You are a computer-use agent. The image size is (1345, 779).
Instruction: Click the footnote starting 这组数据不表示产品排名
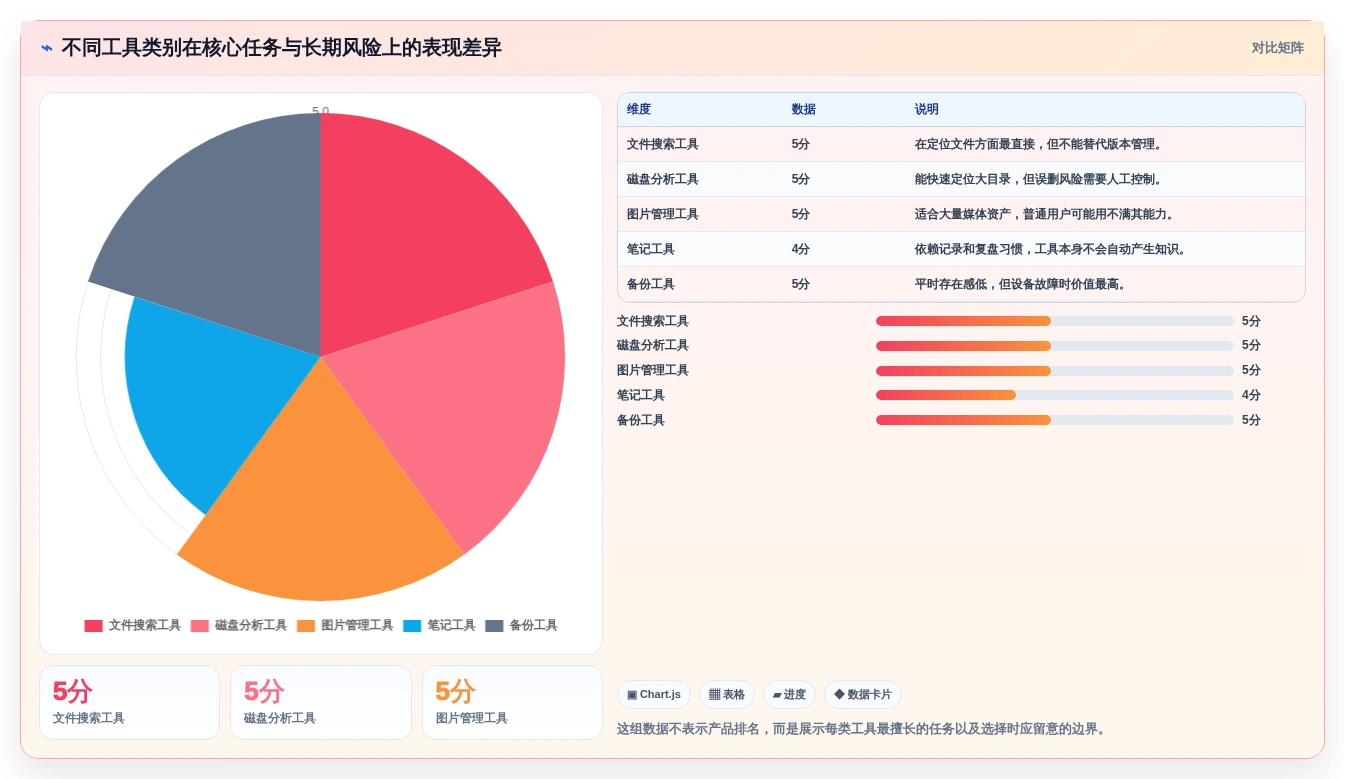[x=864, y=729]
